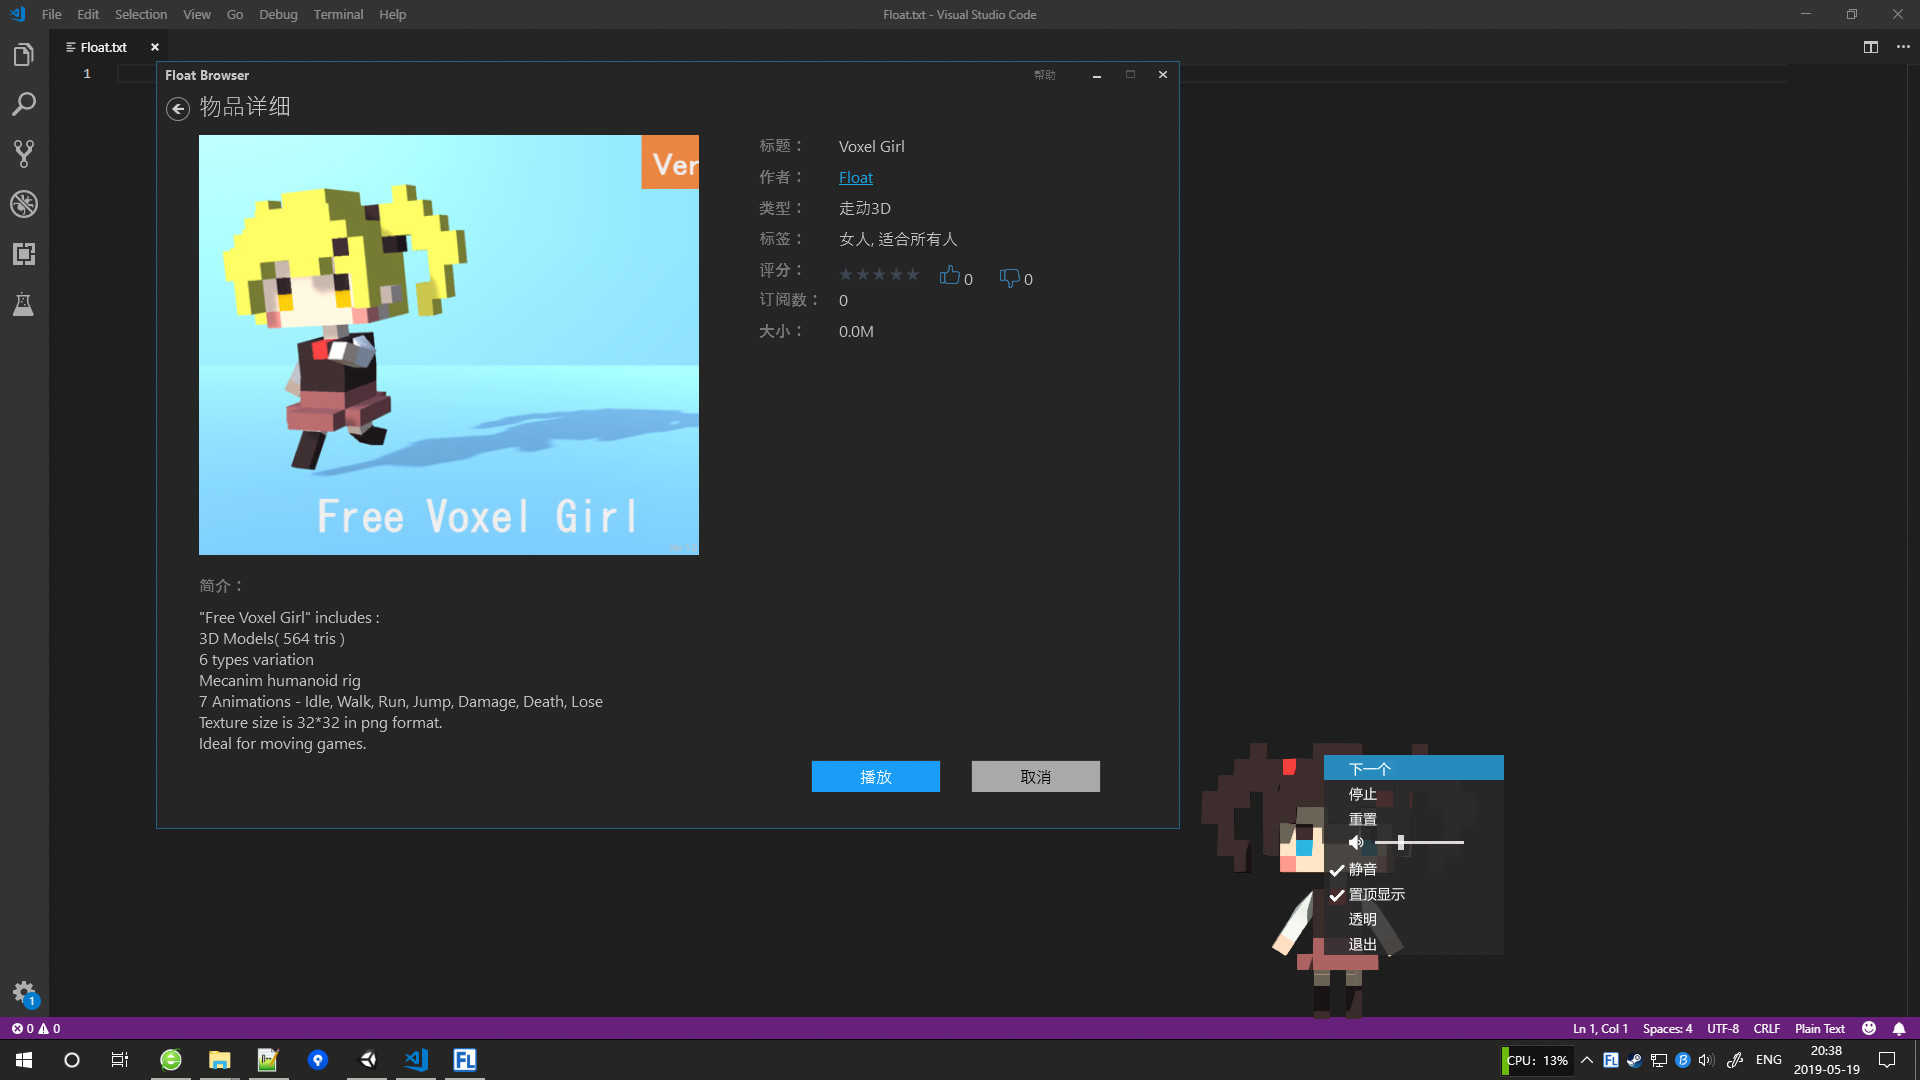The height and width of the screenshot is (1080, 1920).
Task: Select 下一个 in the context menu
Action: pos(1368,768)
